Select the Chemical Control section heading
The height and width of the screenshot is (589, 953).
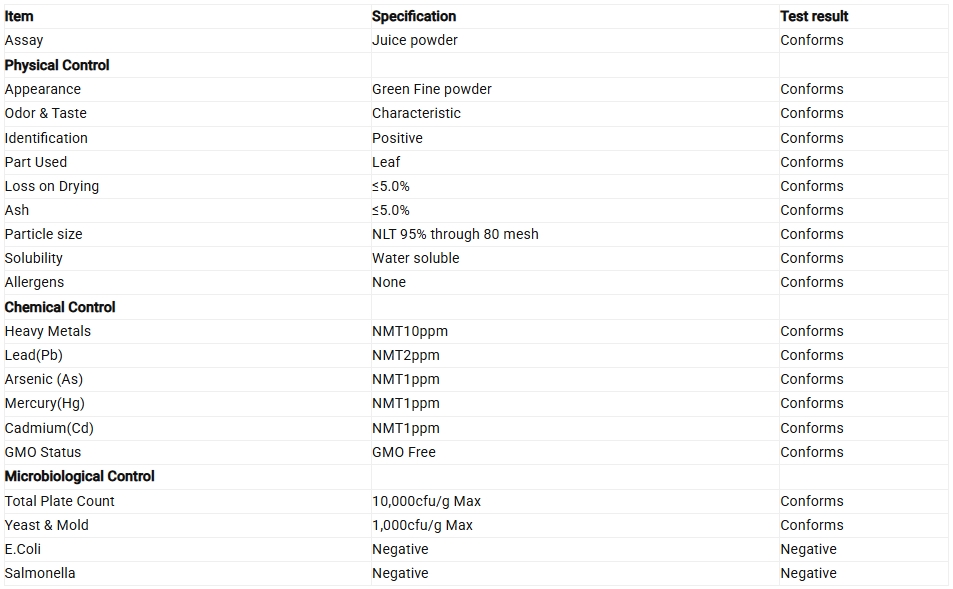click(60, 307)
